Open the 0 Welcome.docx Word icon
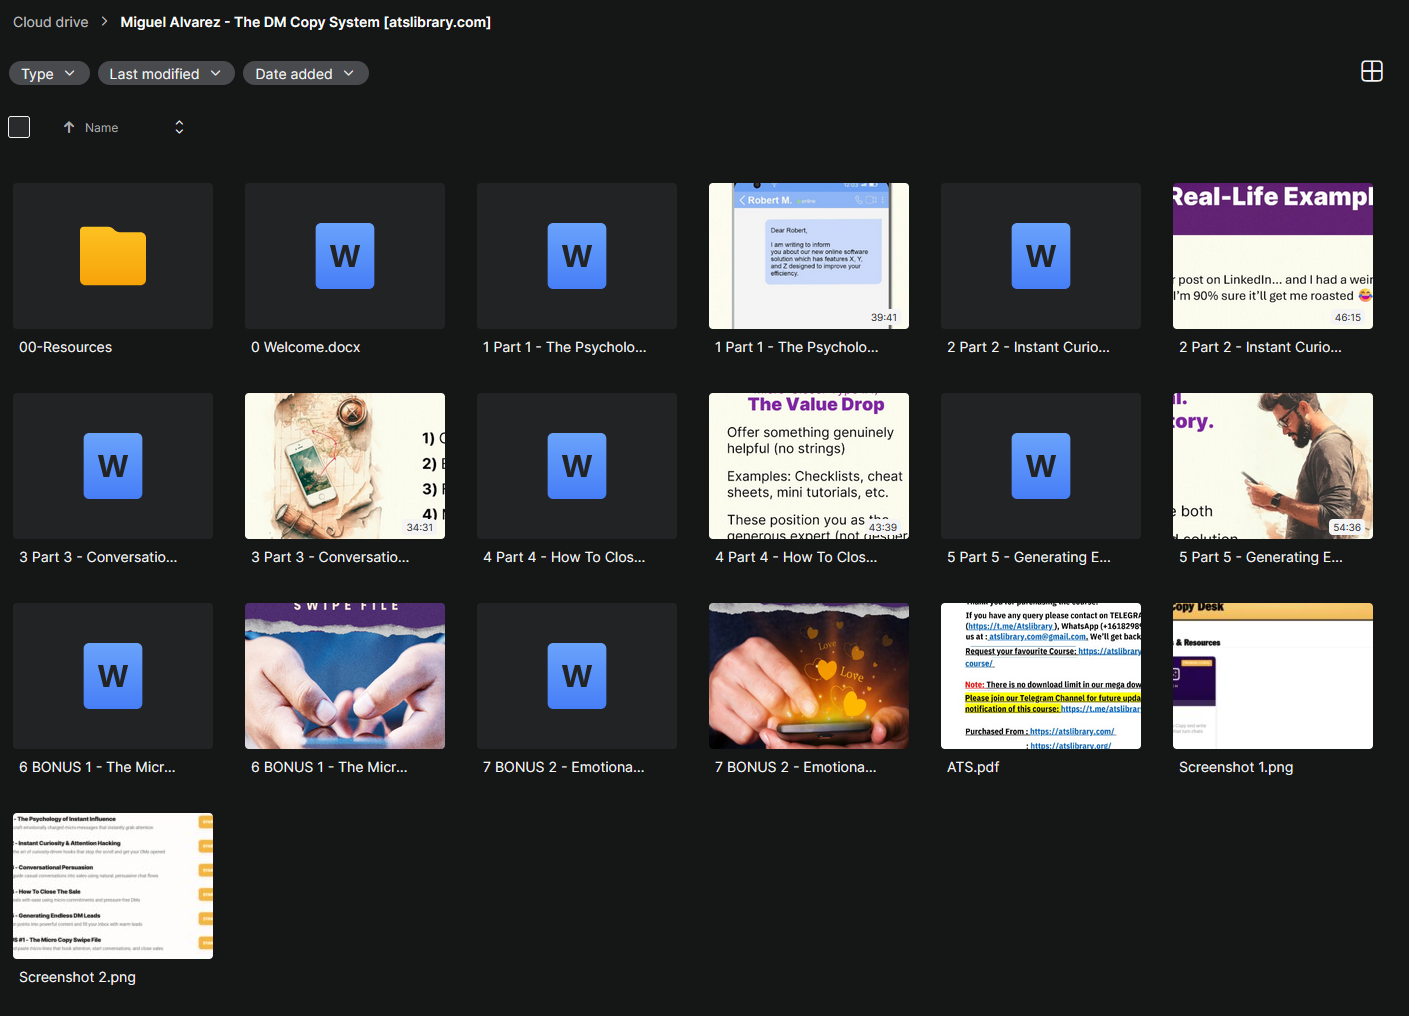This screenshot has width=1409, height=1016. 345,256
